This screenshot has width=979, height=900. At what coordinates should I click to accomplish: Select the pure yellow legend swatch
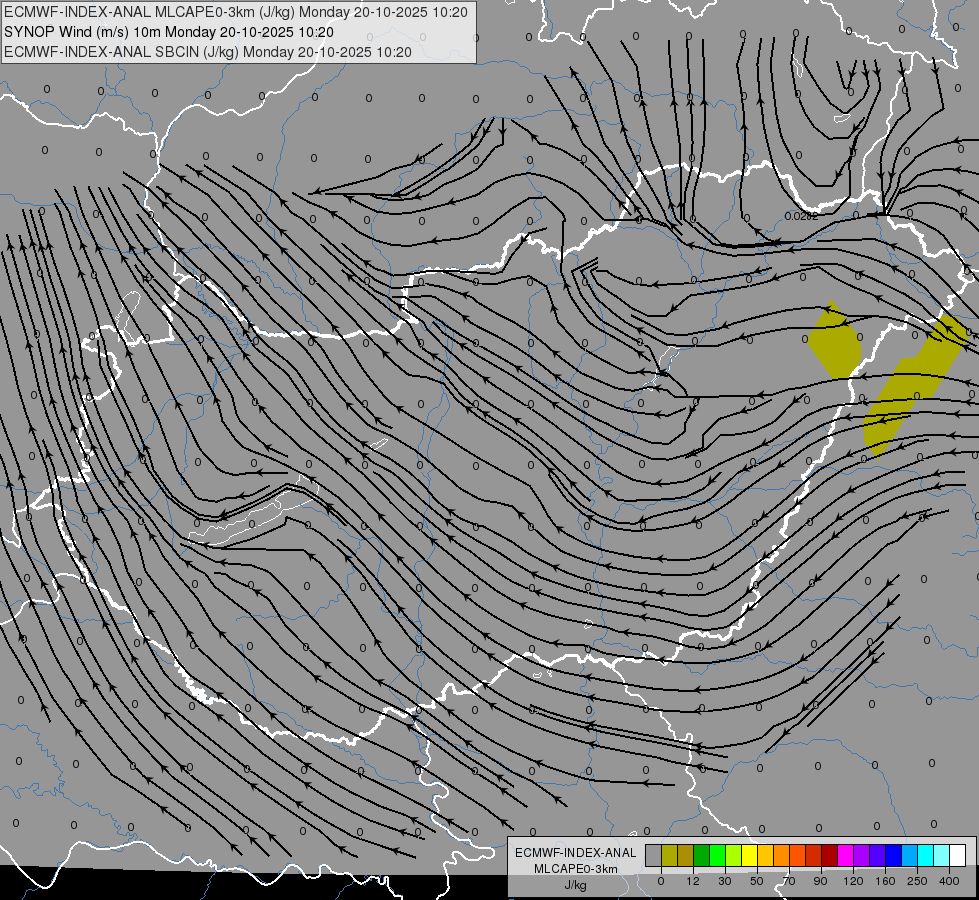click(749, 855)
